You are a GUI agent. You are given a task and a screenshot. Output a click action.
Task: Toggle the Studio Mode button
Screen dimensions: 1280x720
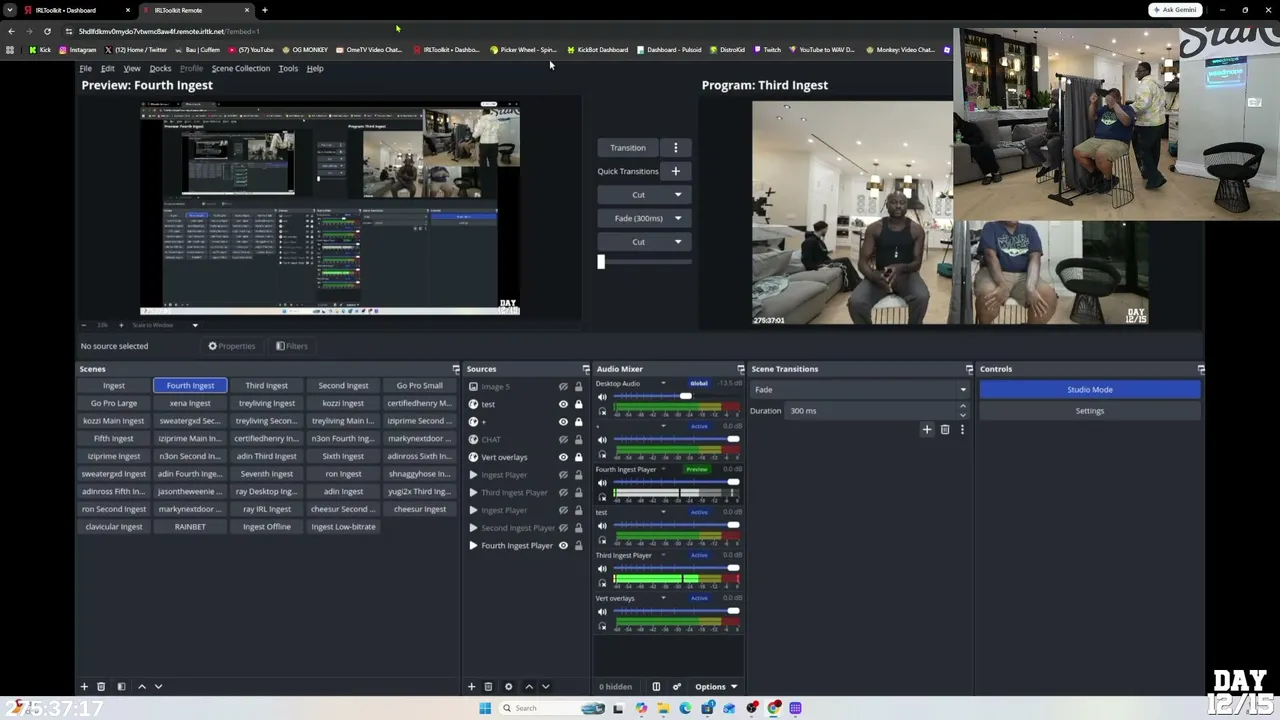tap(1089, 390)
